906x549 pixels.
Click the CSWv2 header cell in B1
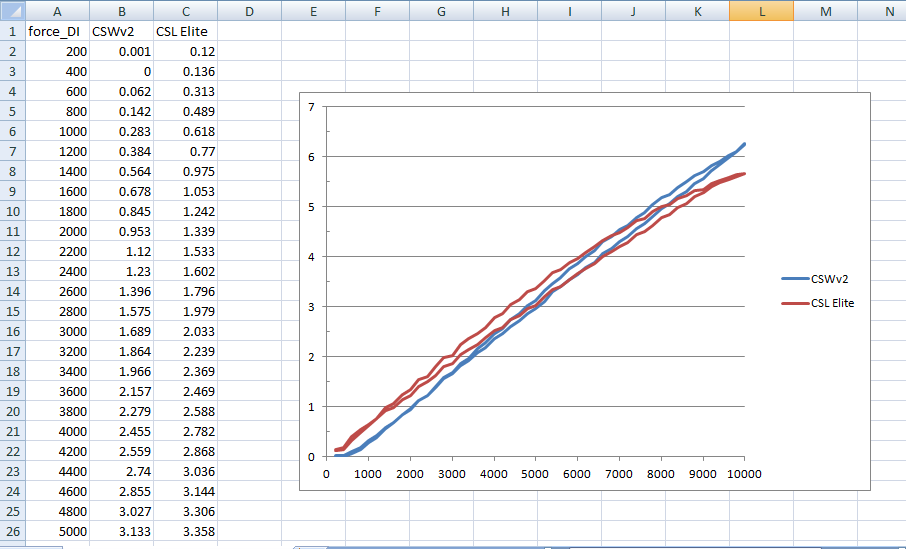(121, 31)
